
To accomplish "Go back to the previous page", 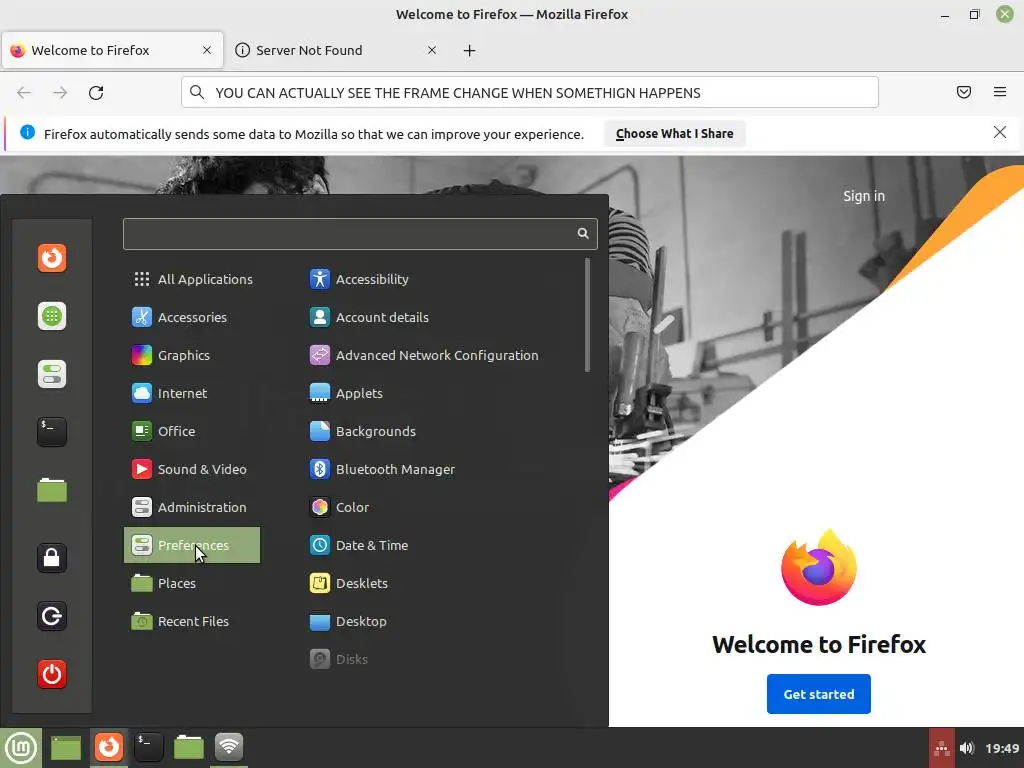I will pos(24,93).
